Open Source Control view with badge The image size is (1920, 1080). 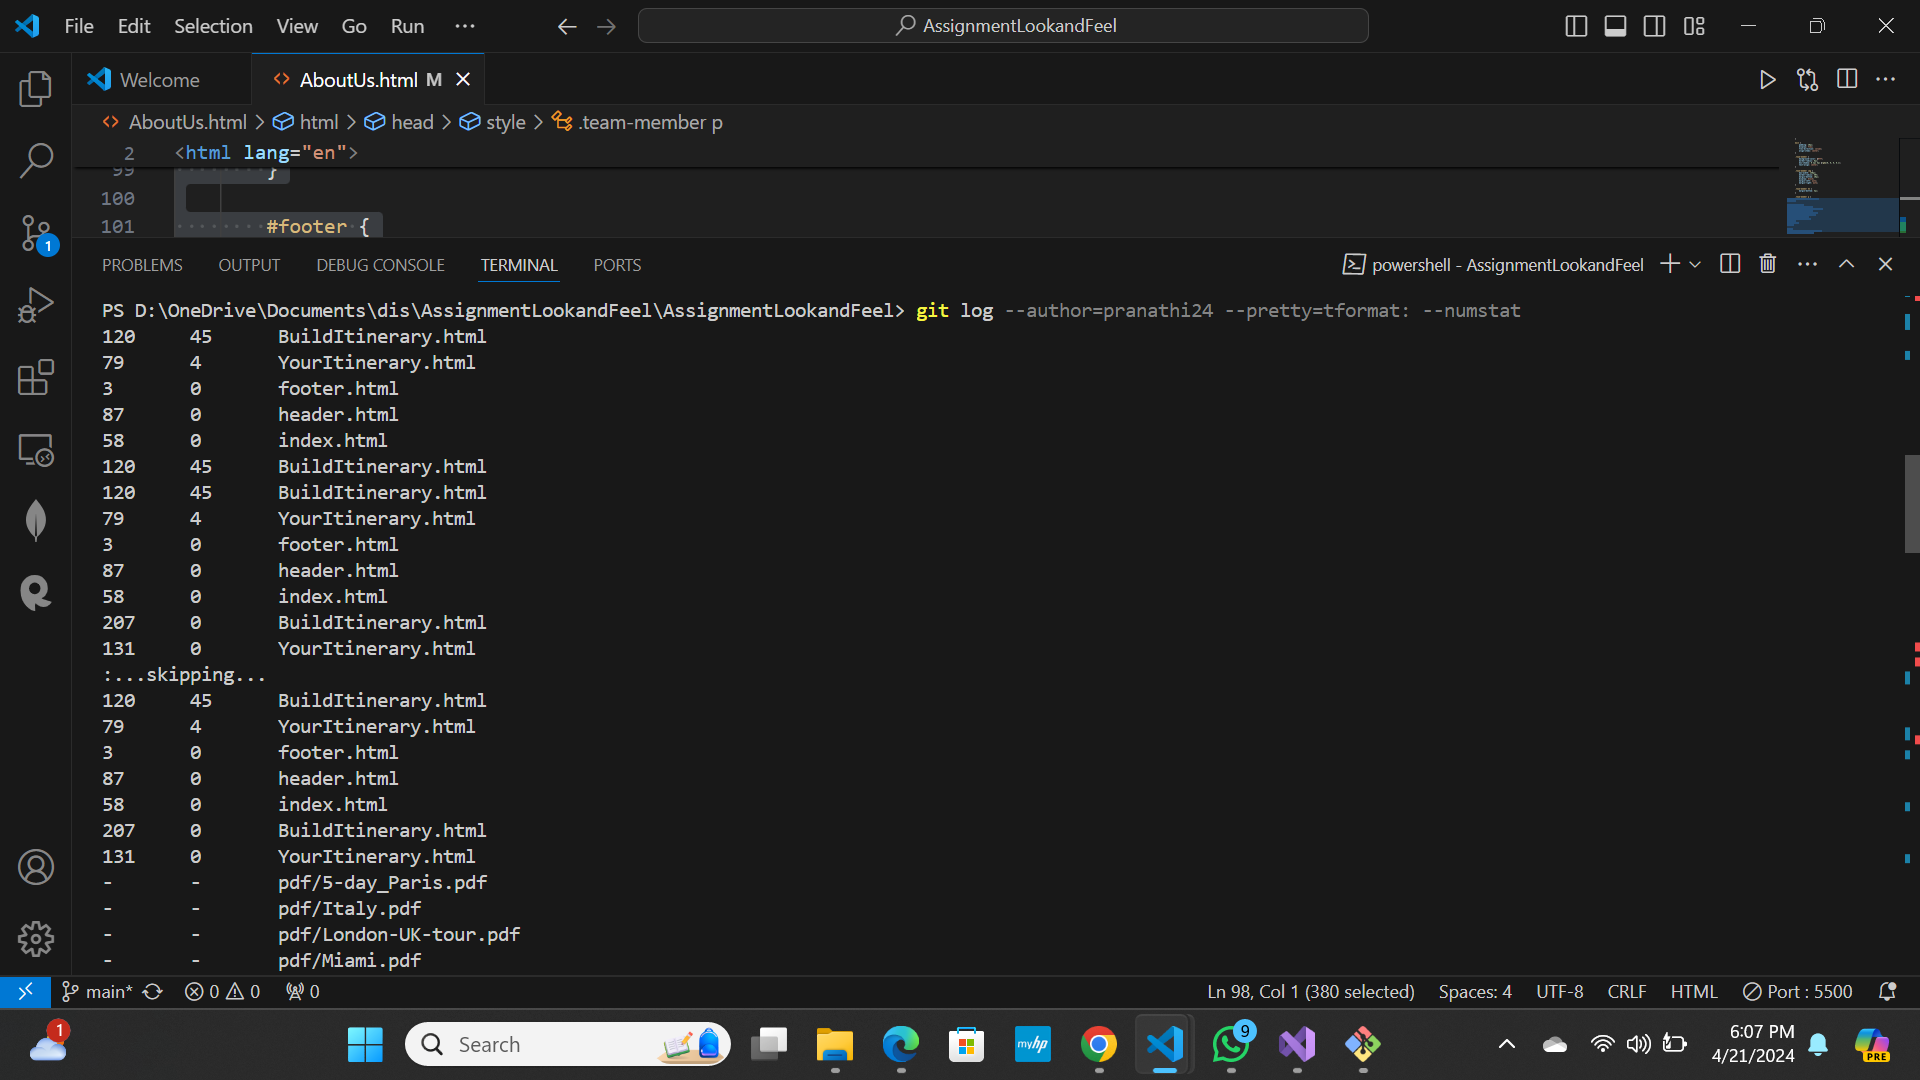pos(36,233)
